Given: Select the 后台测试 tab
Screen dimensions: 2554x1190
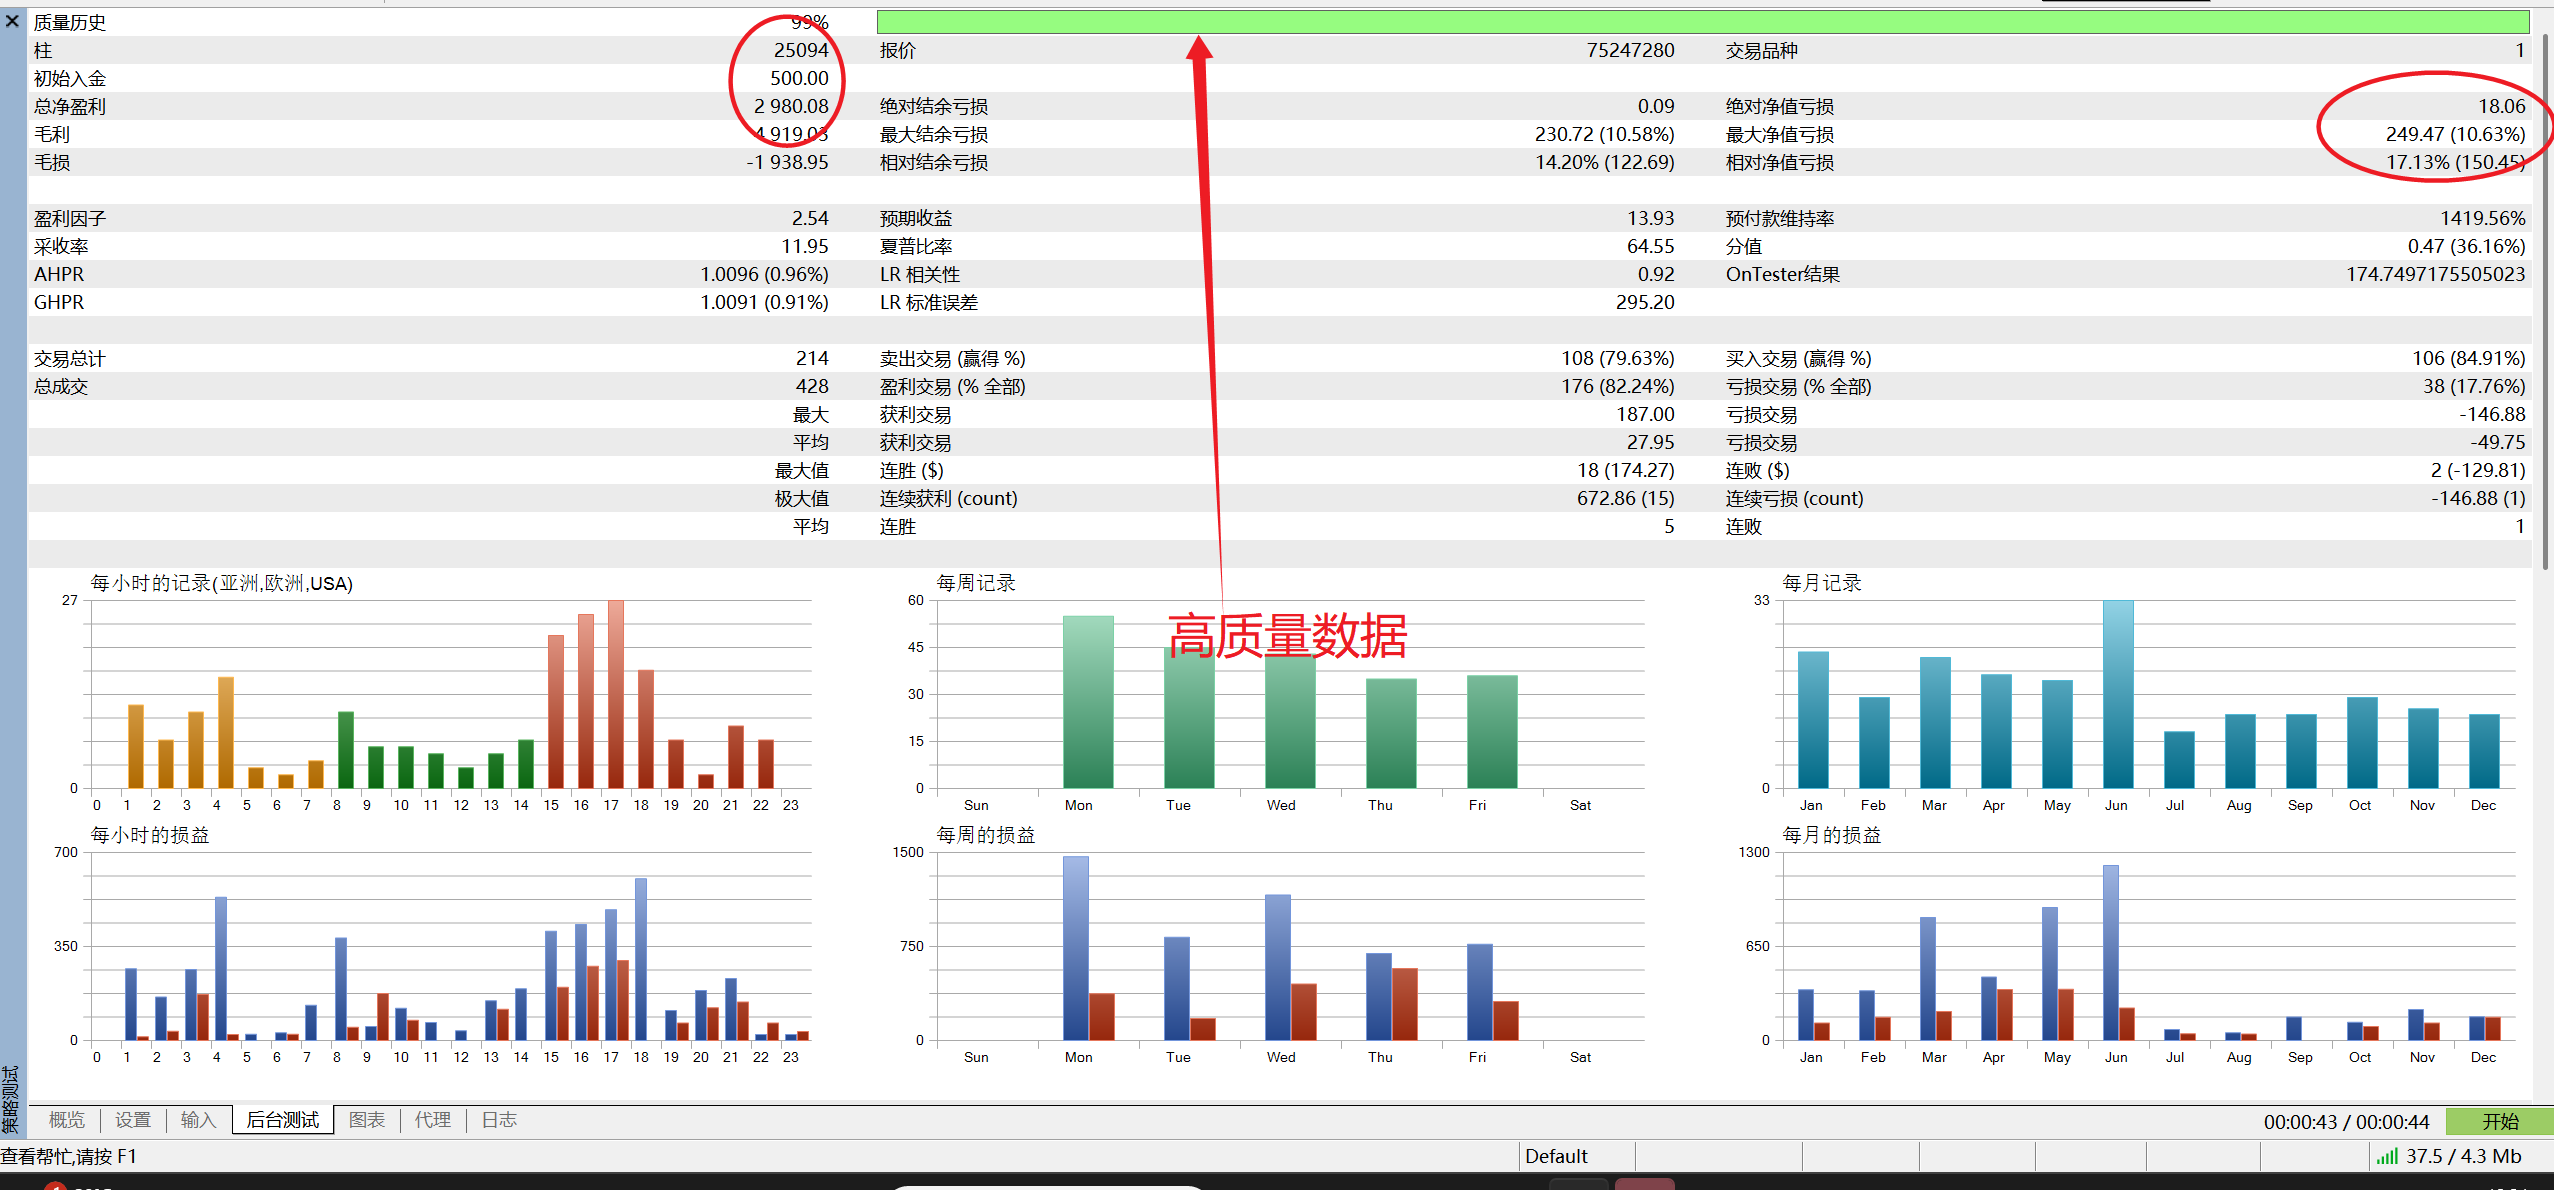Looking at the screenshot, I should (x=283, y=1120).
